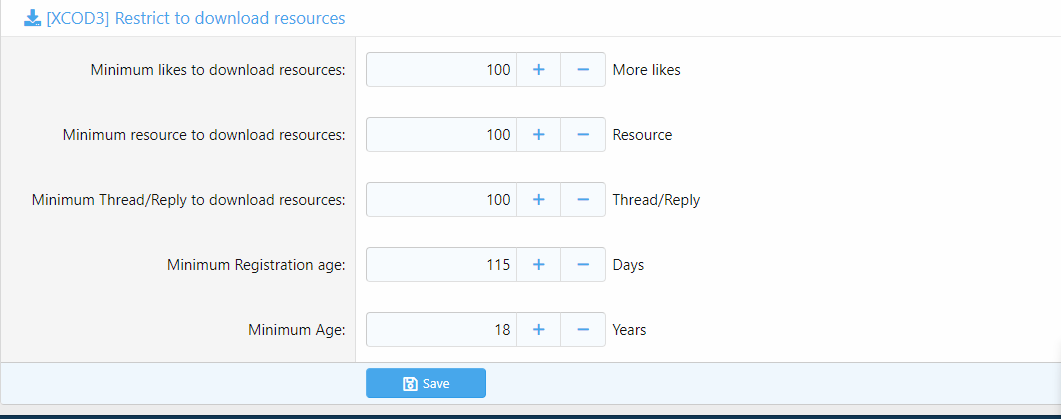The width and height of the screenshot is (1061, 419).
Task: Decrease minimum likes with minus button
Action: [583, 70]
